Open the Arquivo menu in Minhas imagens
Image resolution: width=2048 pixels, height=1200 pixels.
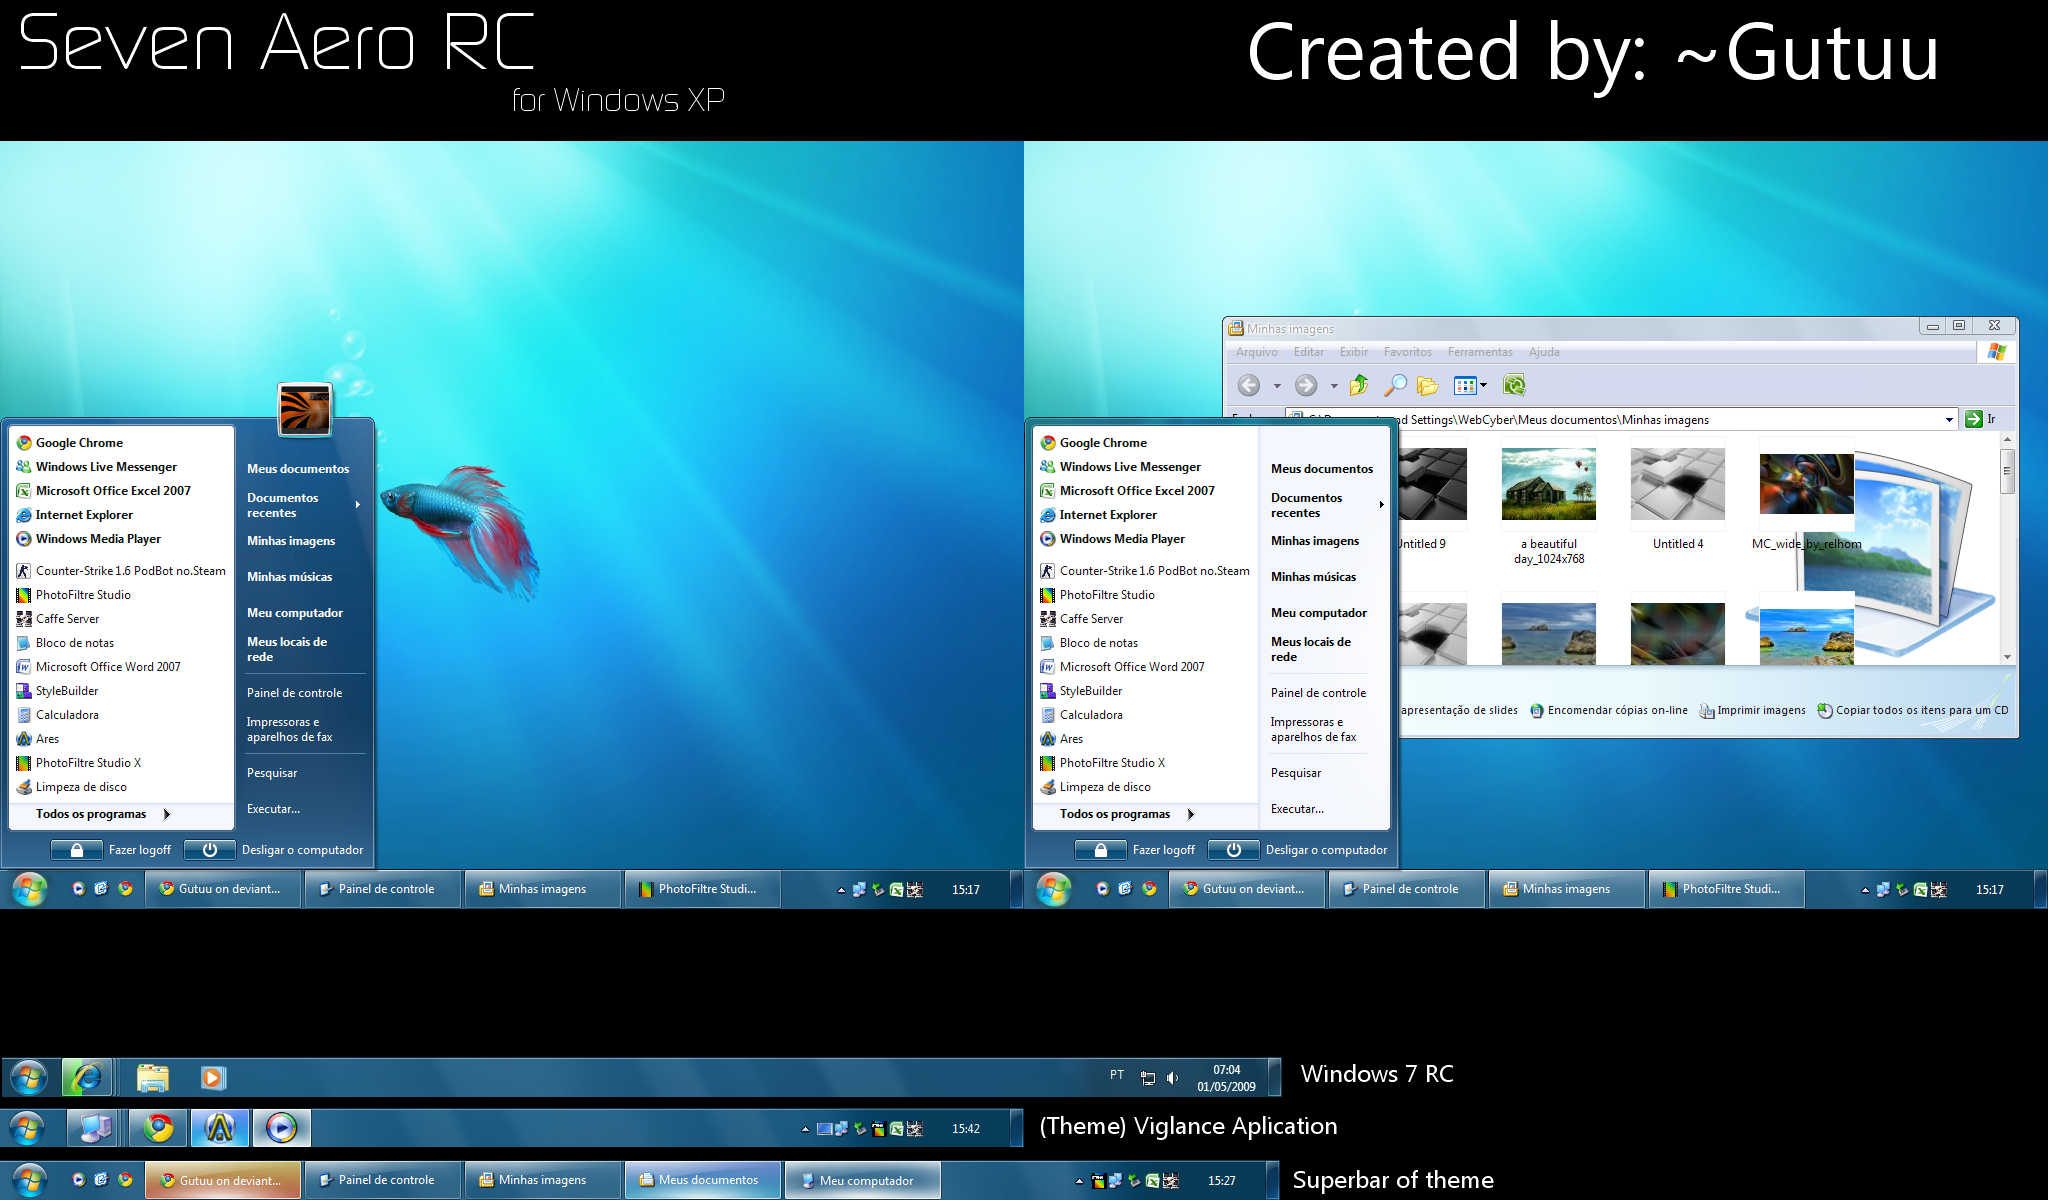click(1256, 352)
